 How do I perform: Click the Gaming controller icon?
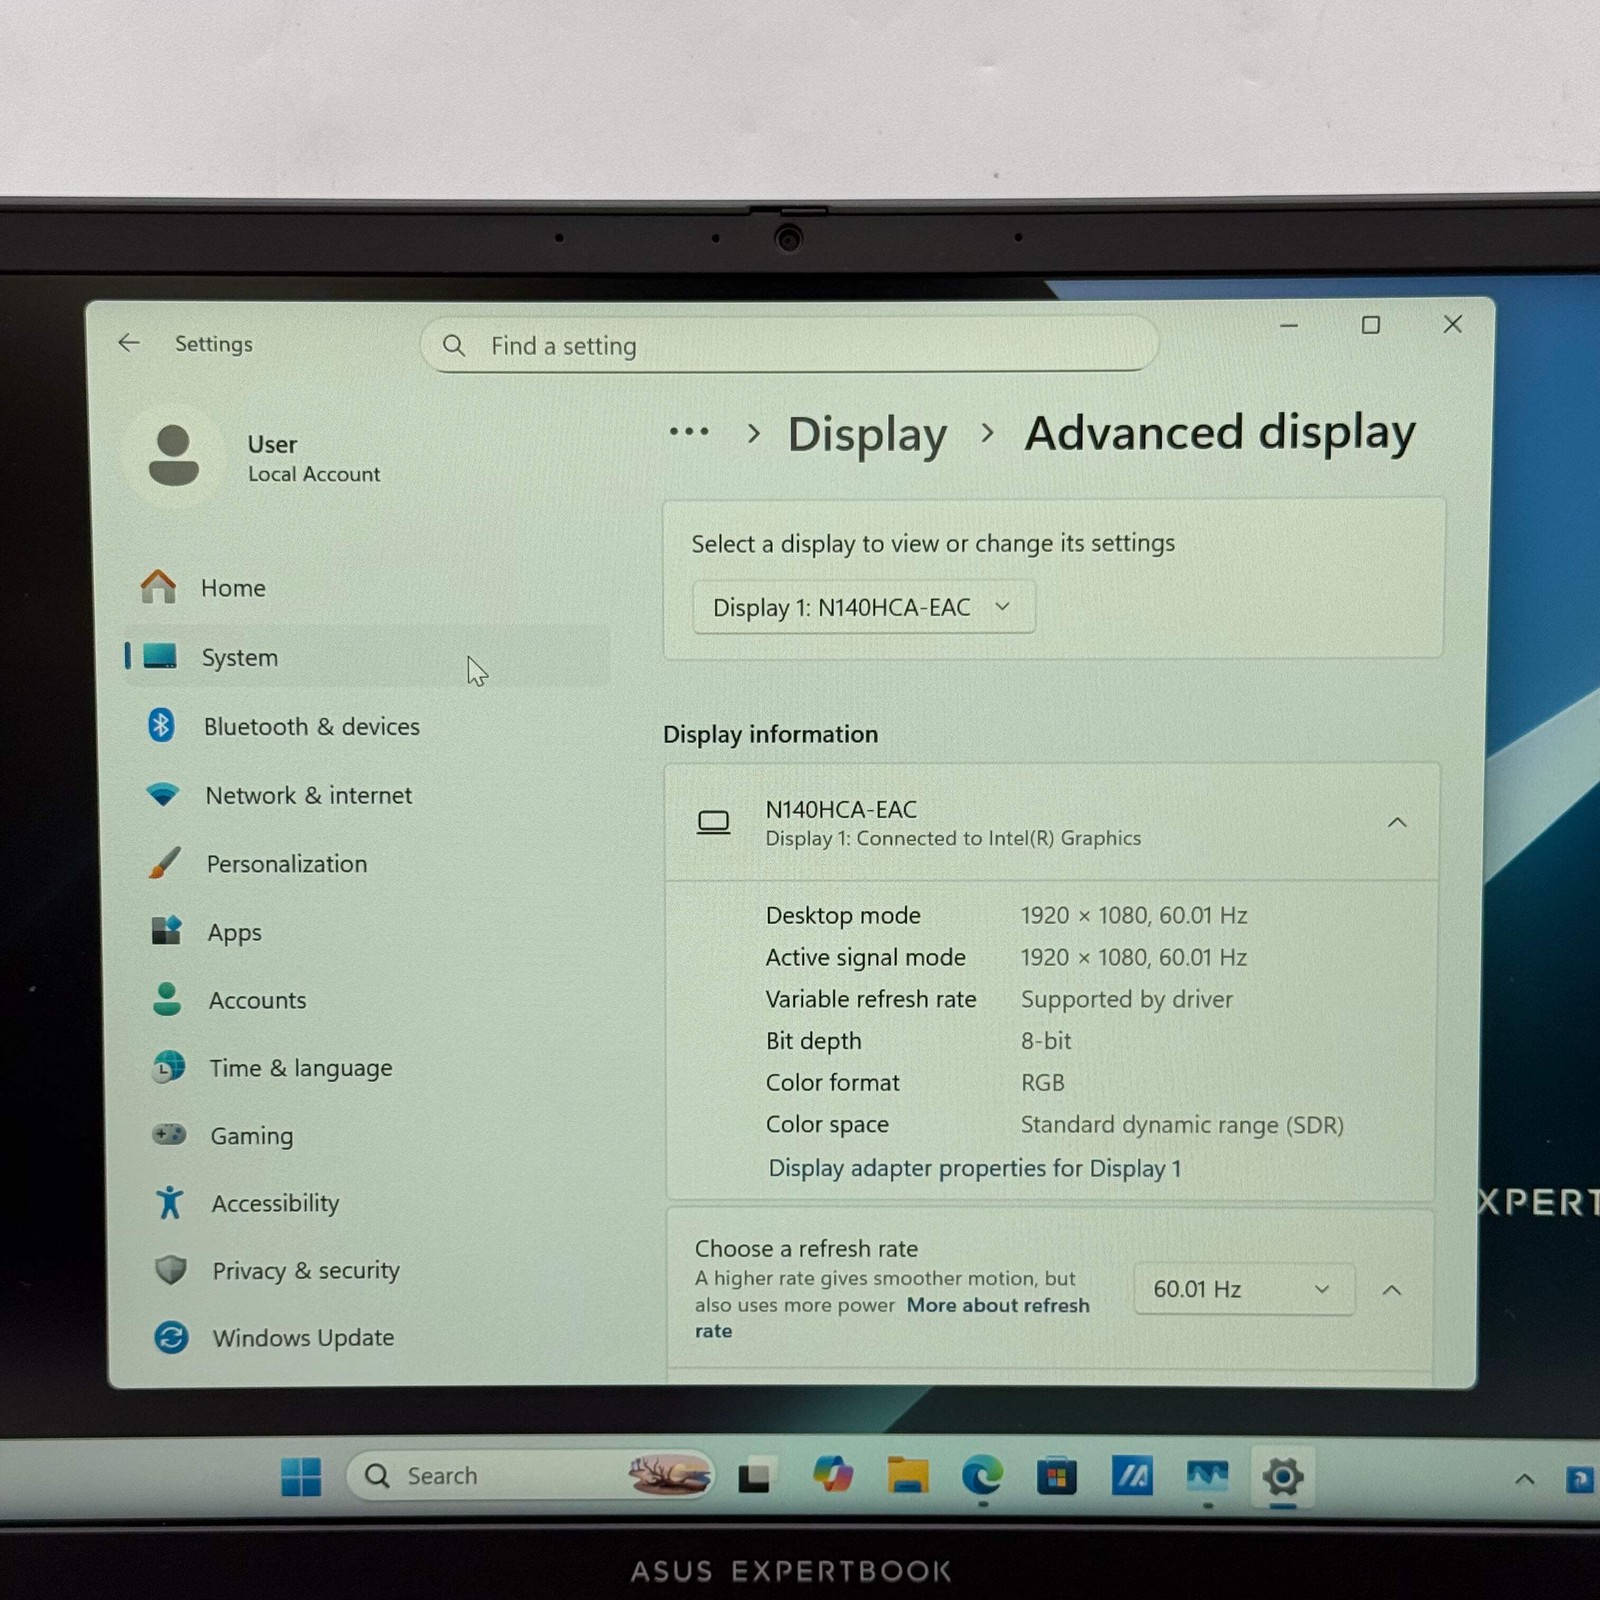tap(169, 1135)
